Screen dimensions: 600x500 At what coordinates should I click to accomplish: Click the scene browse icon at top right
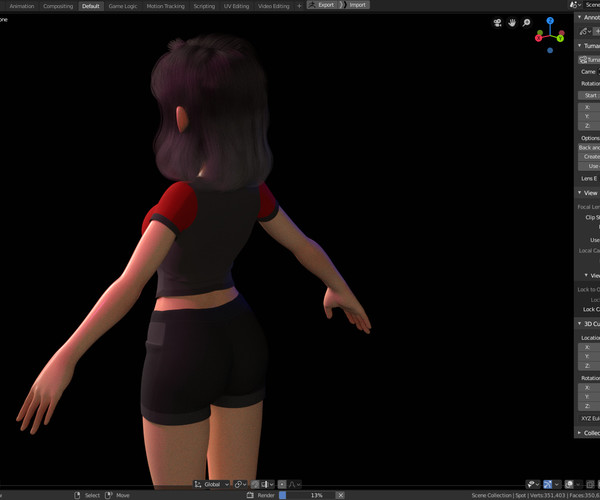[x=574, y=5]
